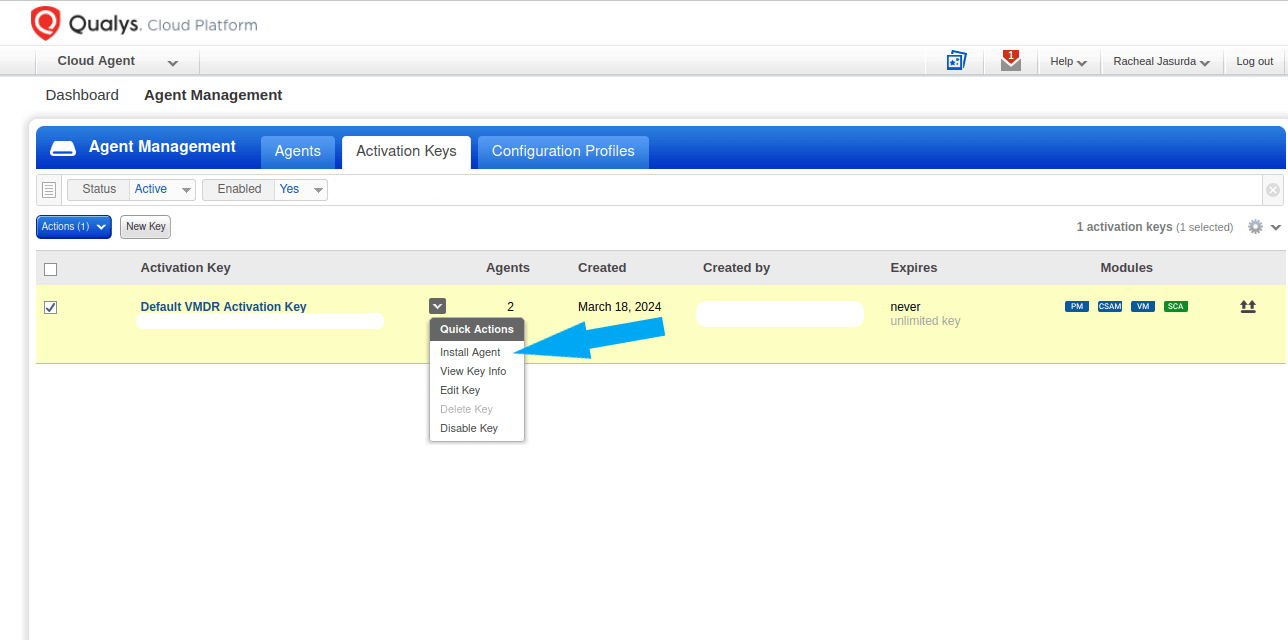This screenshot has height=640, width=1288.
Task: Choose Edit Key from Quick Actions
Action: coord(460,390)
